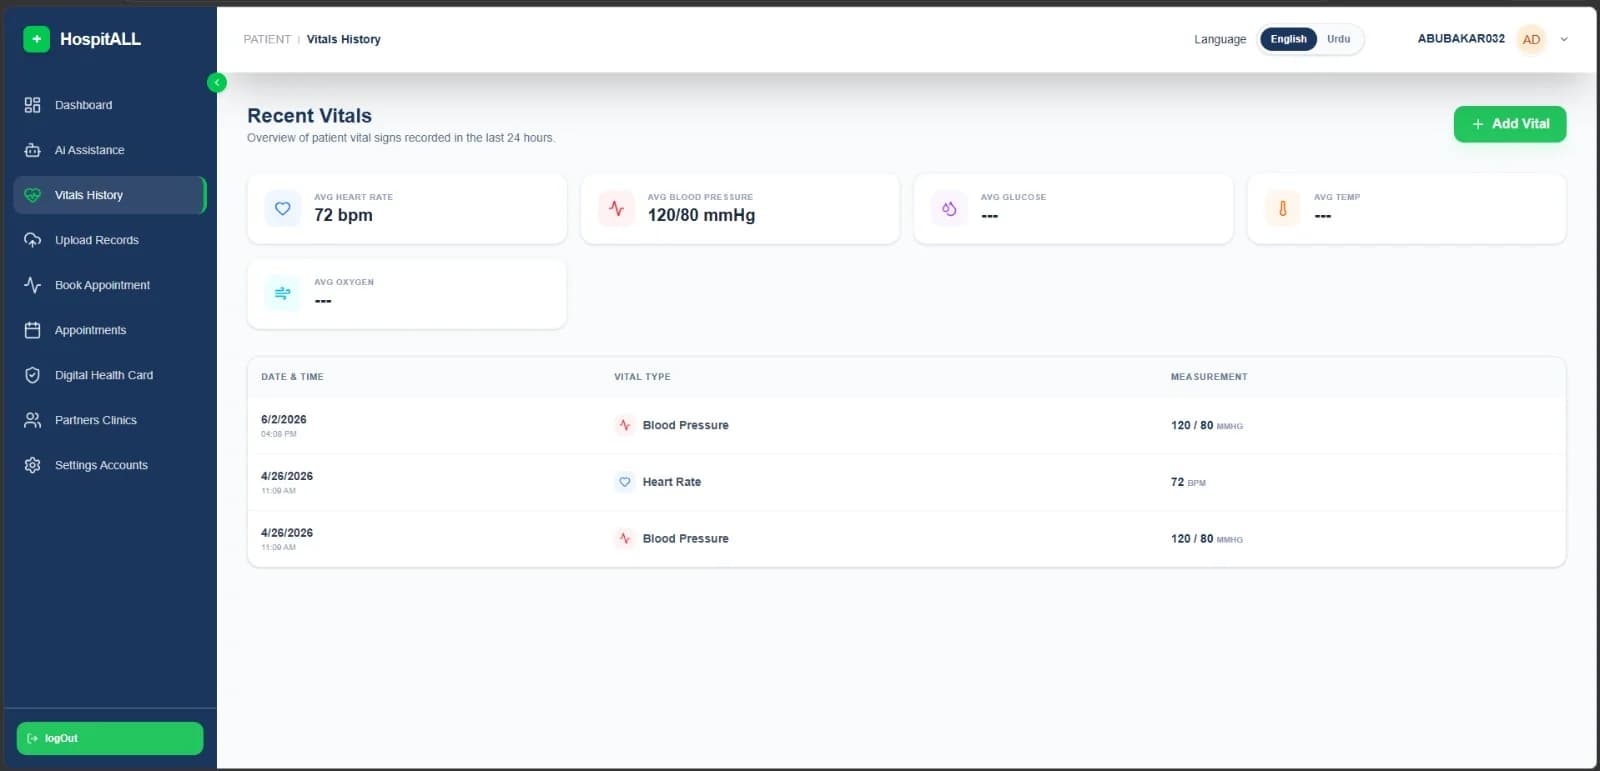Click the HospitALL green plus logo
This screenshot has width=1600, height=771.
[x=36, y=39]
